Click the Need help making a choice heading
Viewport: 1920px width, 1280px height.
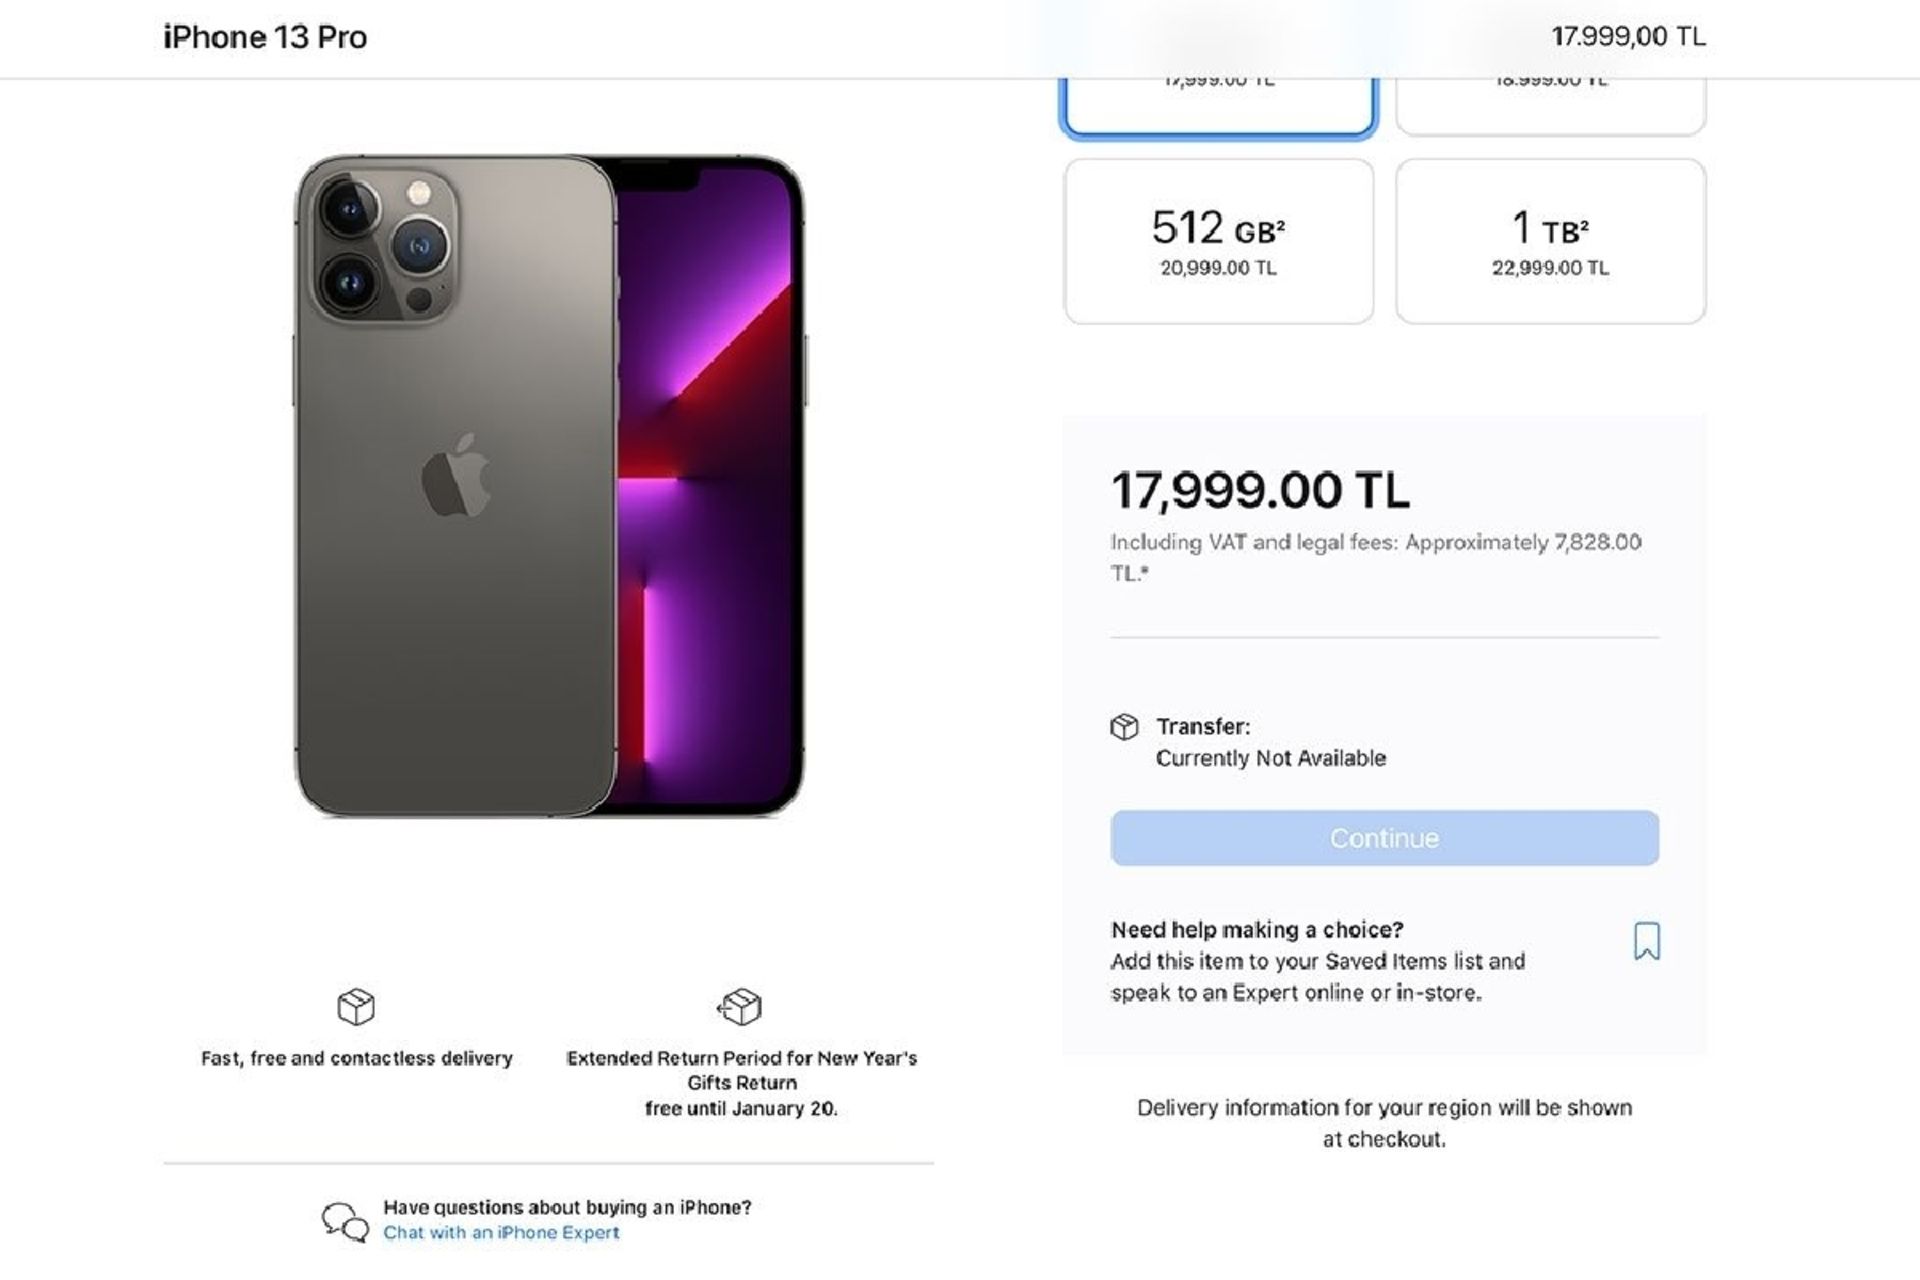[1257, 929]
